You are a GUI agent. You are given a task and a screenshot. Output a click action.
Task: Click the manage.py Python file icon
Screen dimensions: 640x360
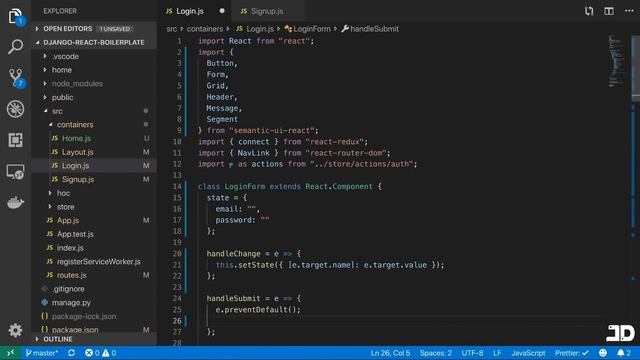tap(44, 302)
